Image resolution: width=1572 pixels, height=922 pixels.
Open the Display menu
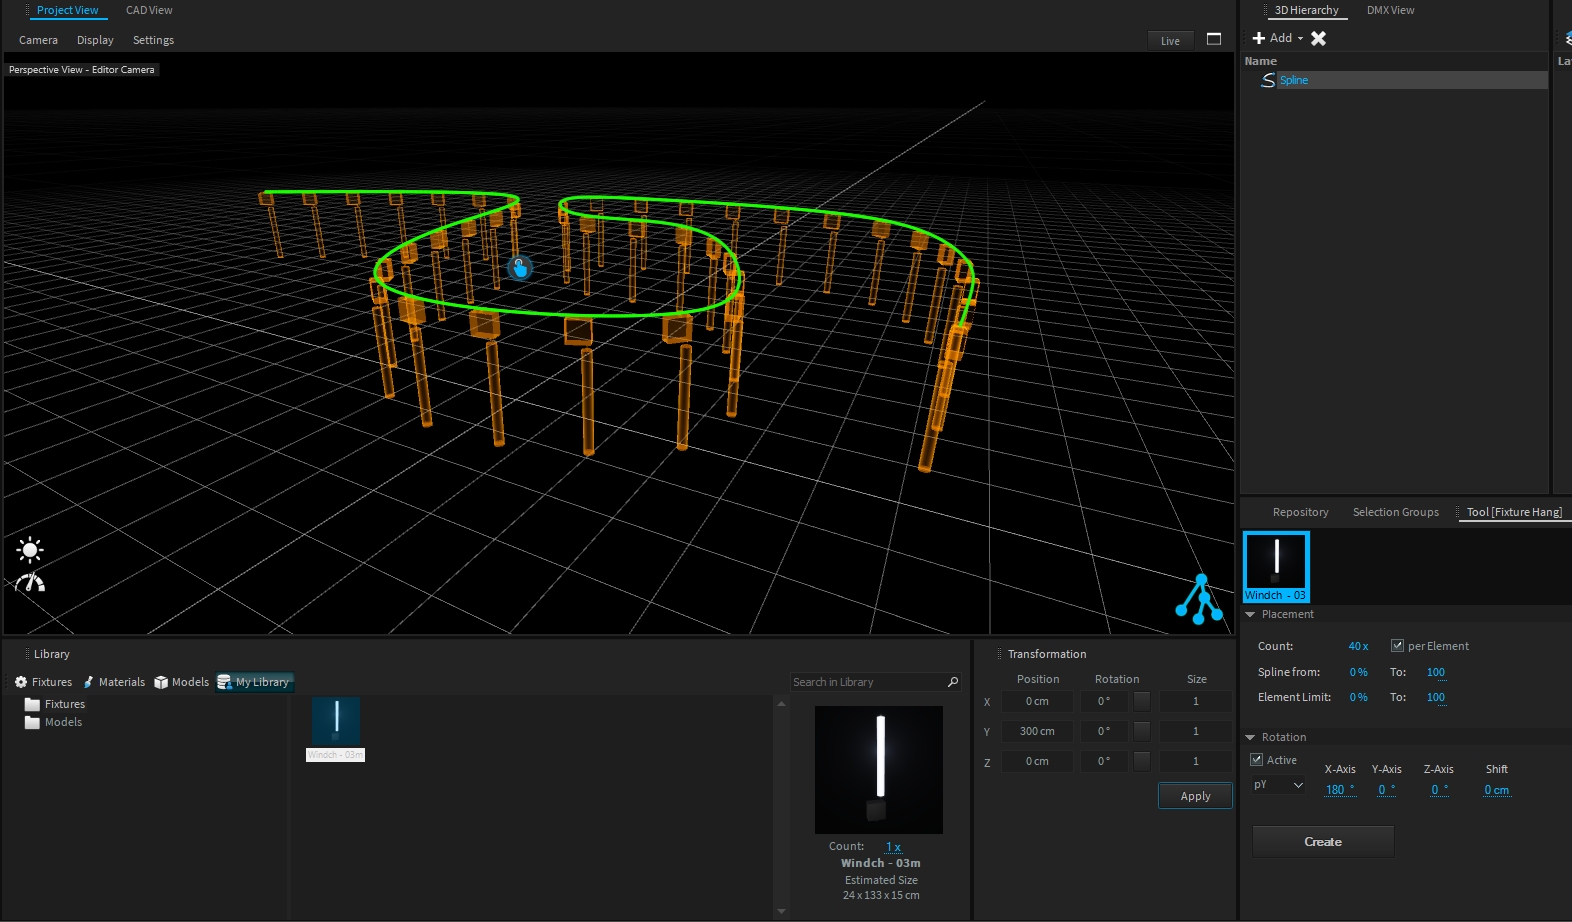click(x=95, y=40)
